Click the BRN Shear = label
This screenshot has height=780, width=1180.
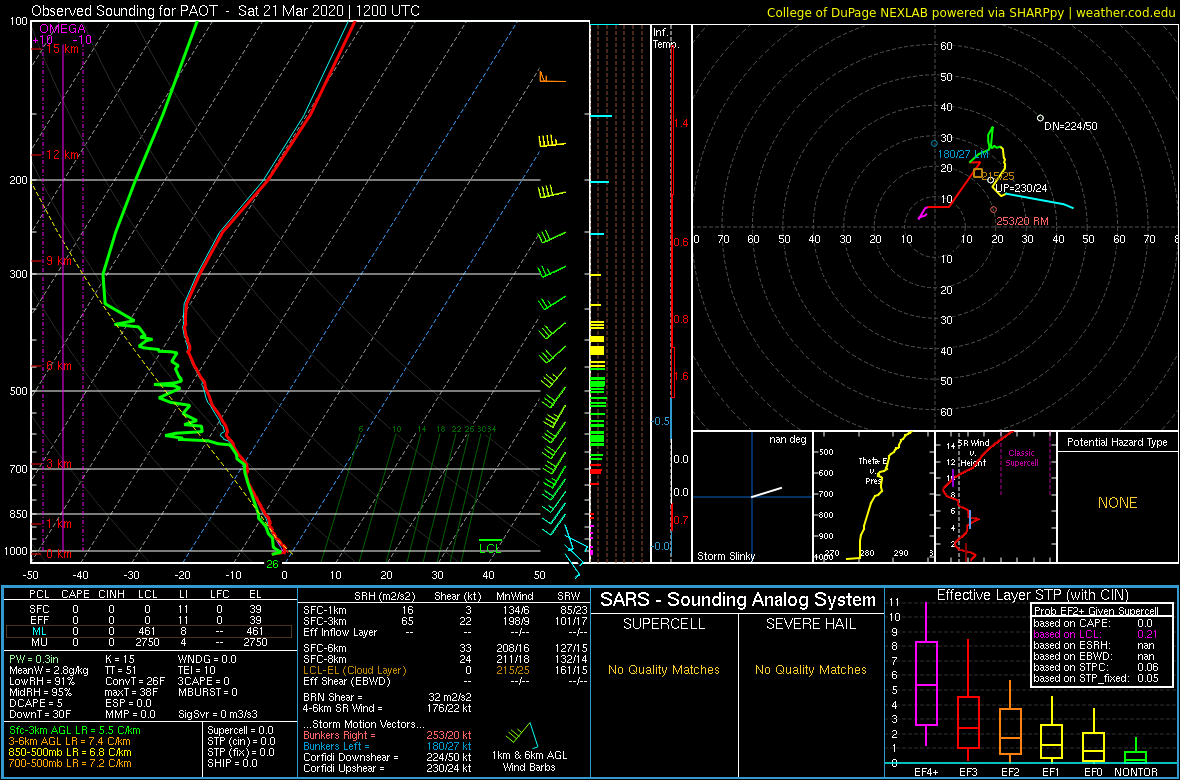coord(335,697)
